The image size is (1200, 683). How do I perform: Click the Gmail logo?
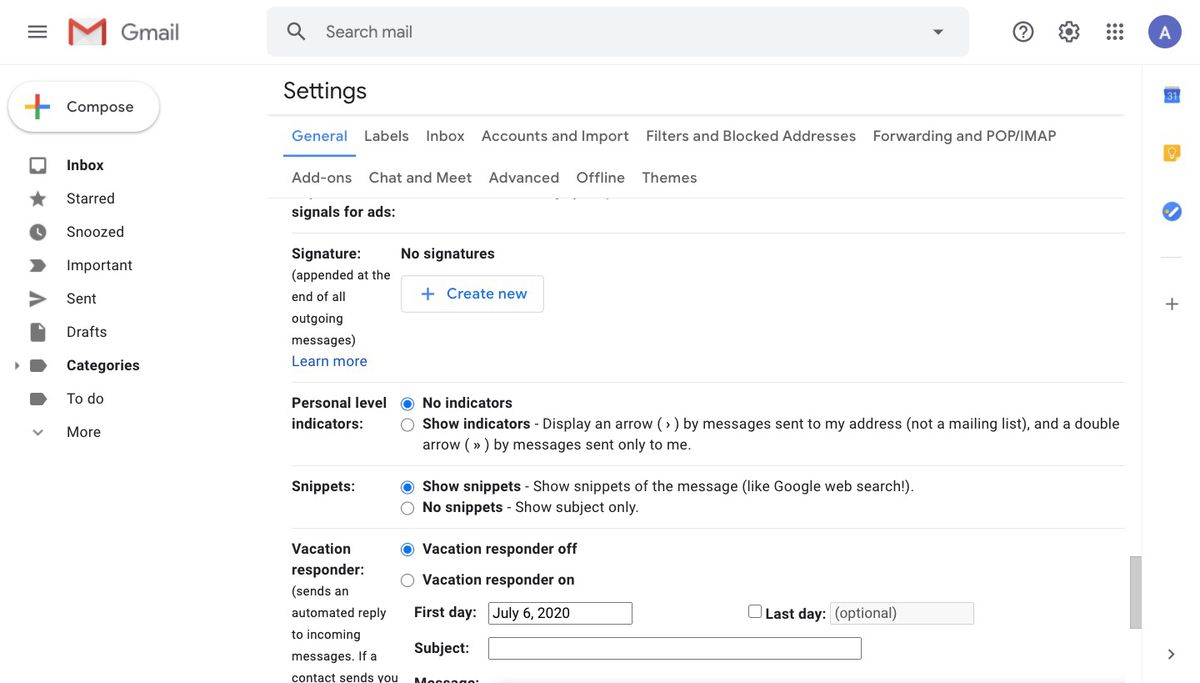[x=123, y=32]
